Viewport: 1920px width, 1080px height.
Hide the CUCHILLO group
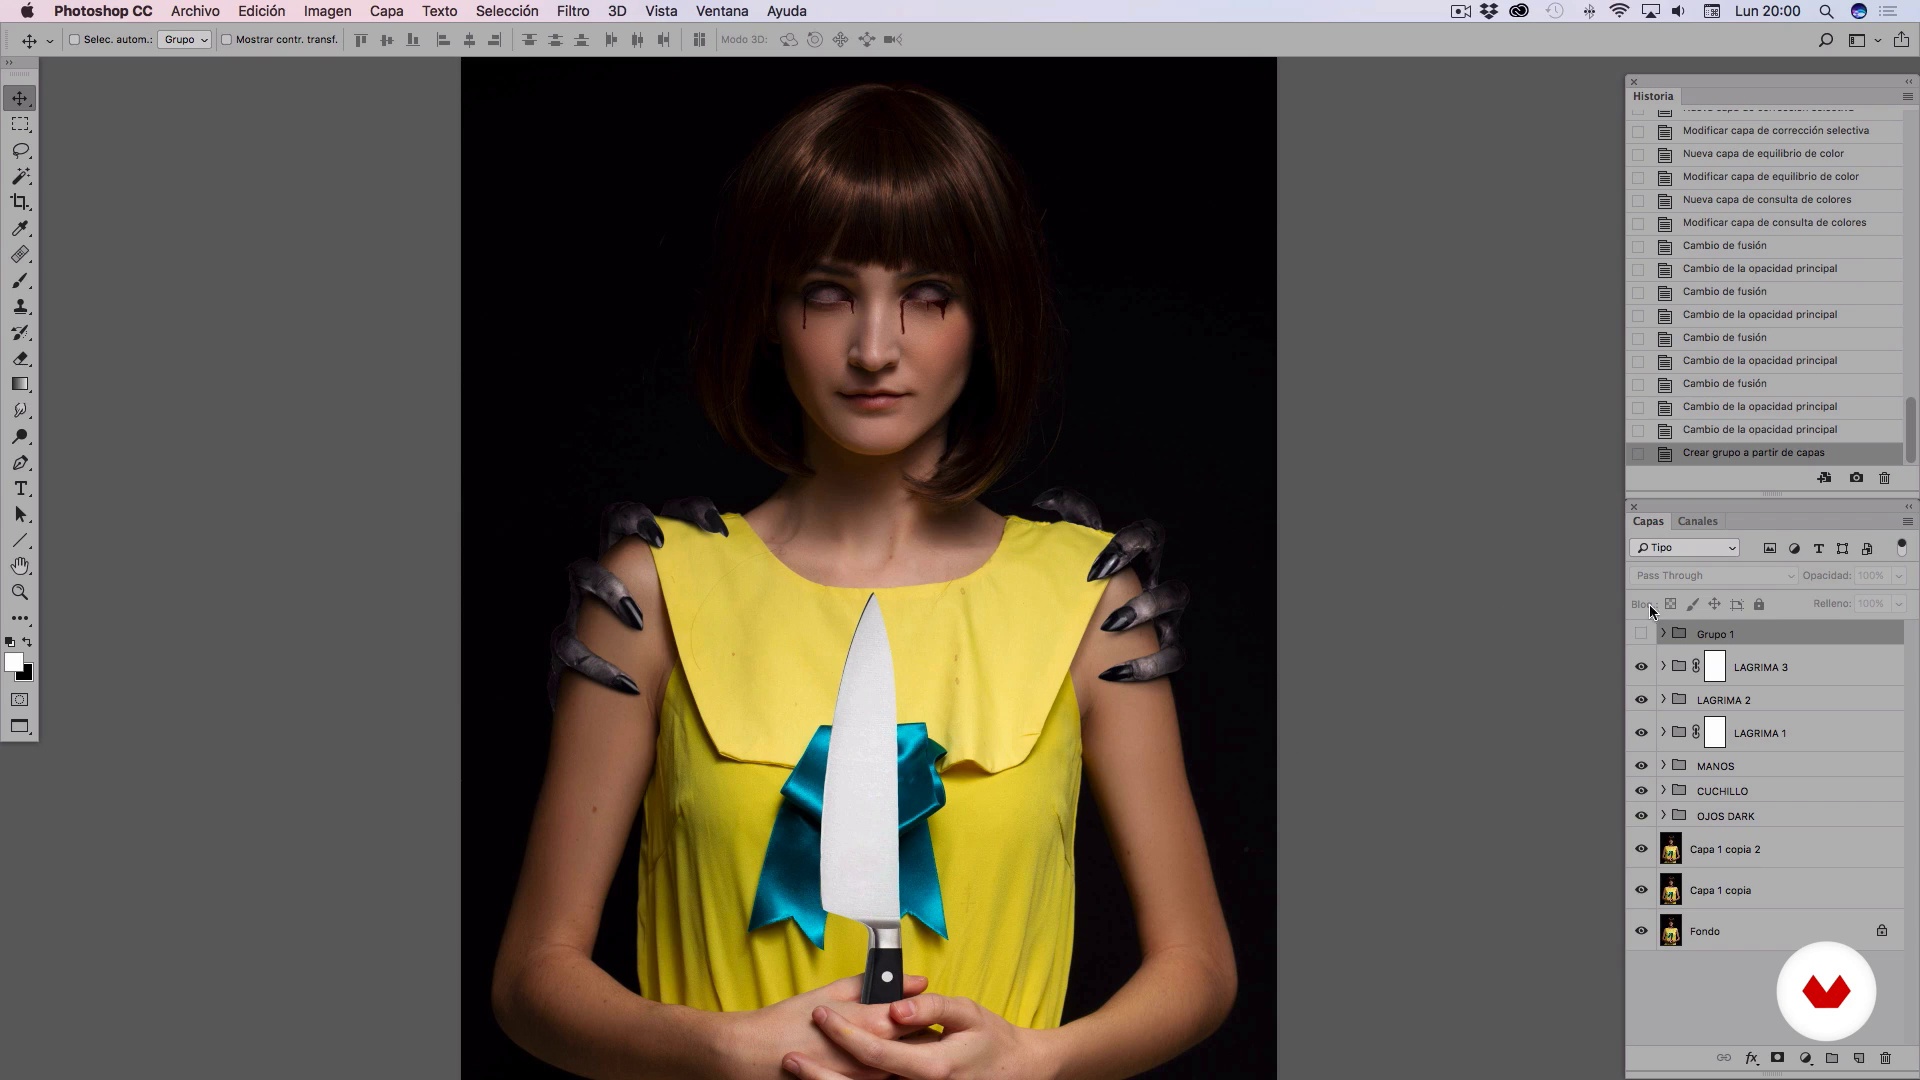1641,791
